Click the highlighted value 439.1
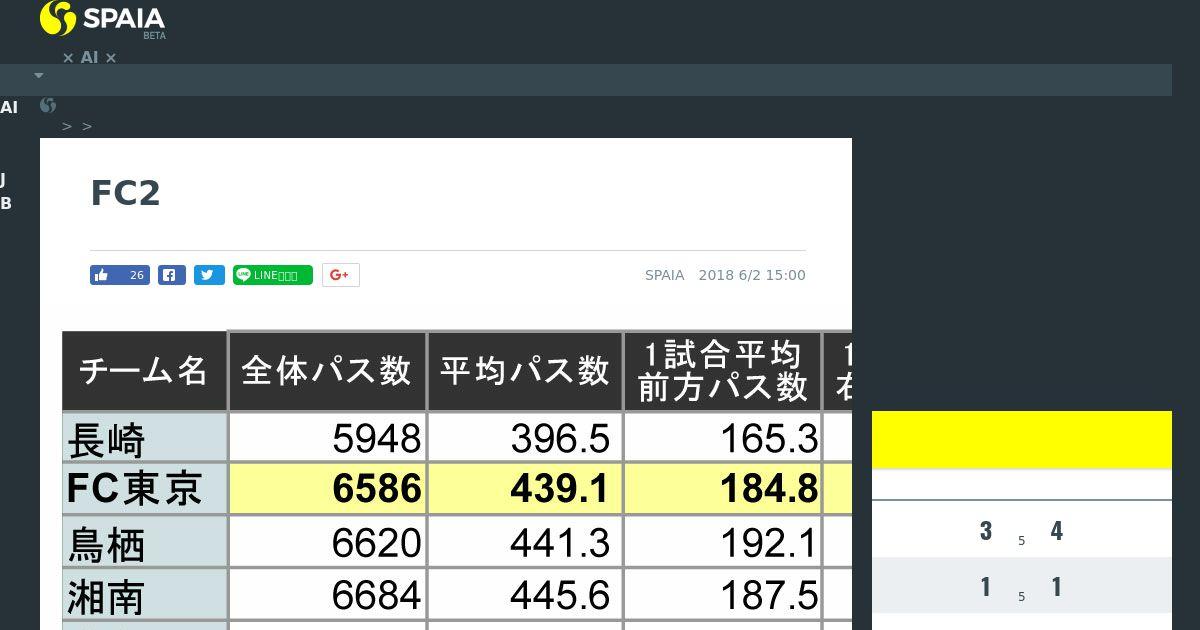1200x630 pixels. pos(560,489)
